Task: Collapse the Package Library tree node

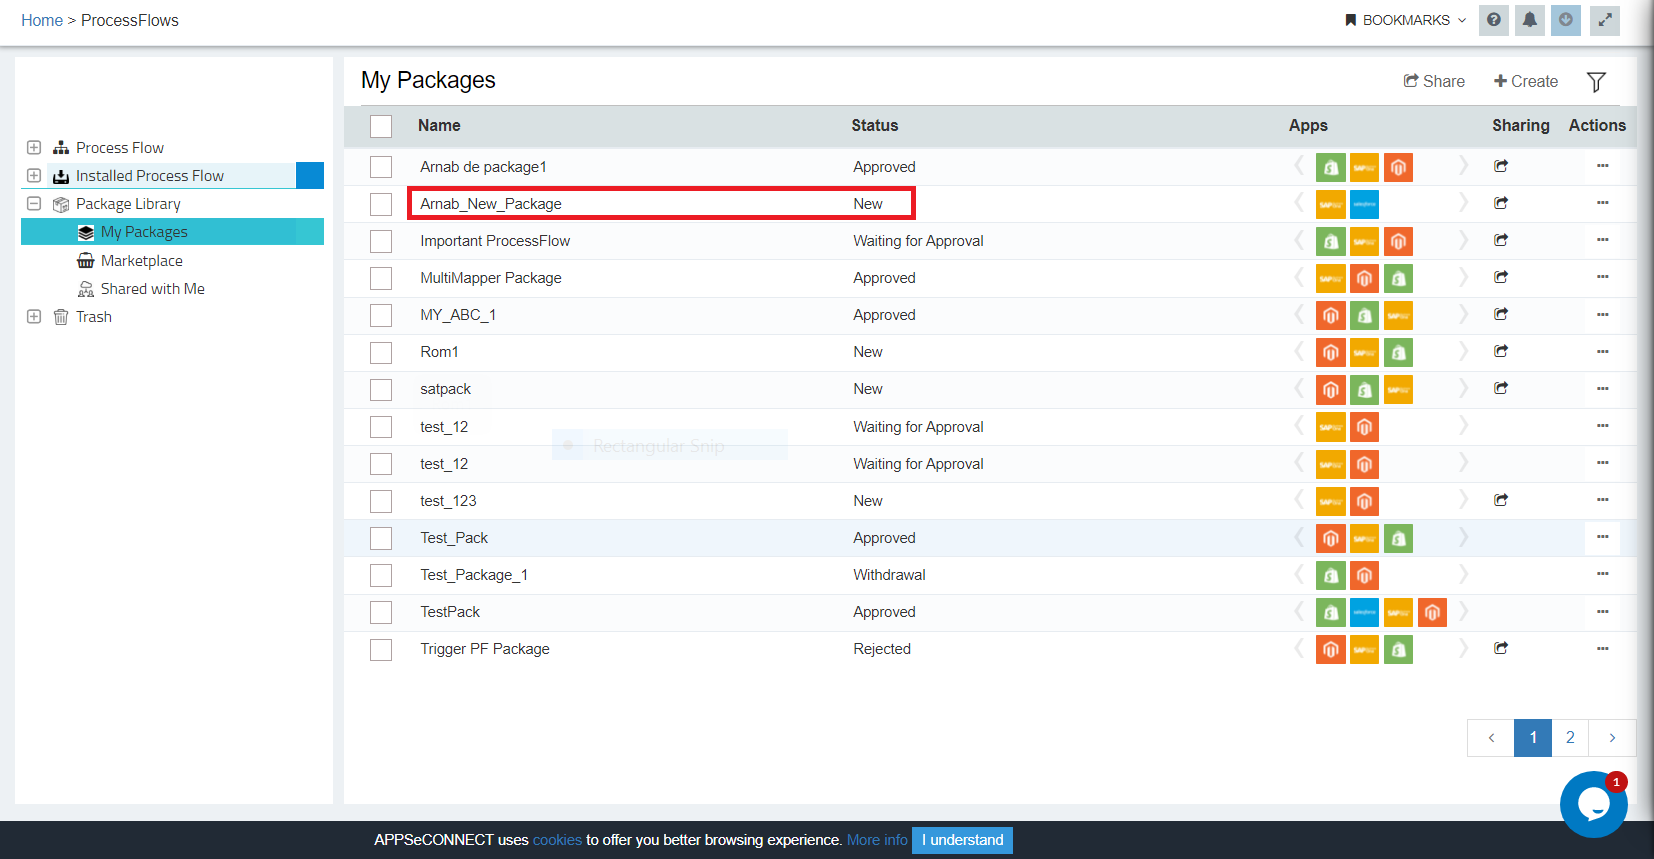Action: coord(34,203)
